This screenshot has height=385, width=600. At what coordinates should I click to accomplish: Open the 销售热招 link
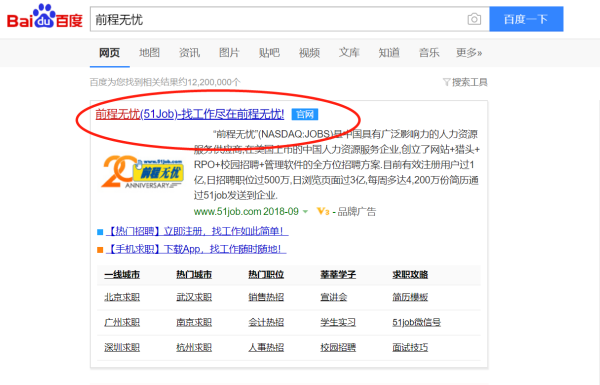pos(266,297)
